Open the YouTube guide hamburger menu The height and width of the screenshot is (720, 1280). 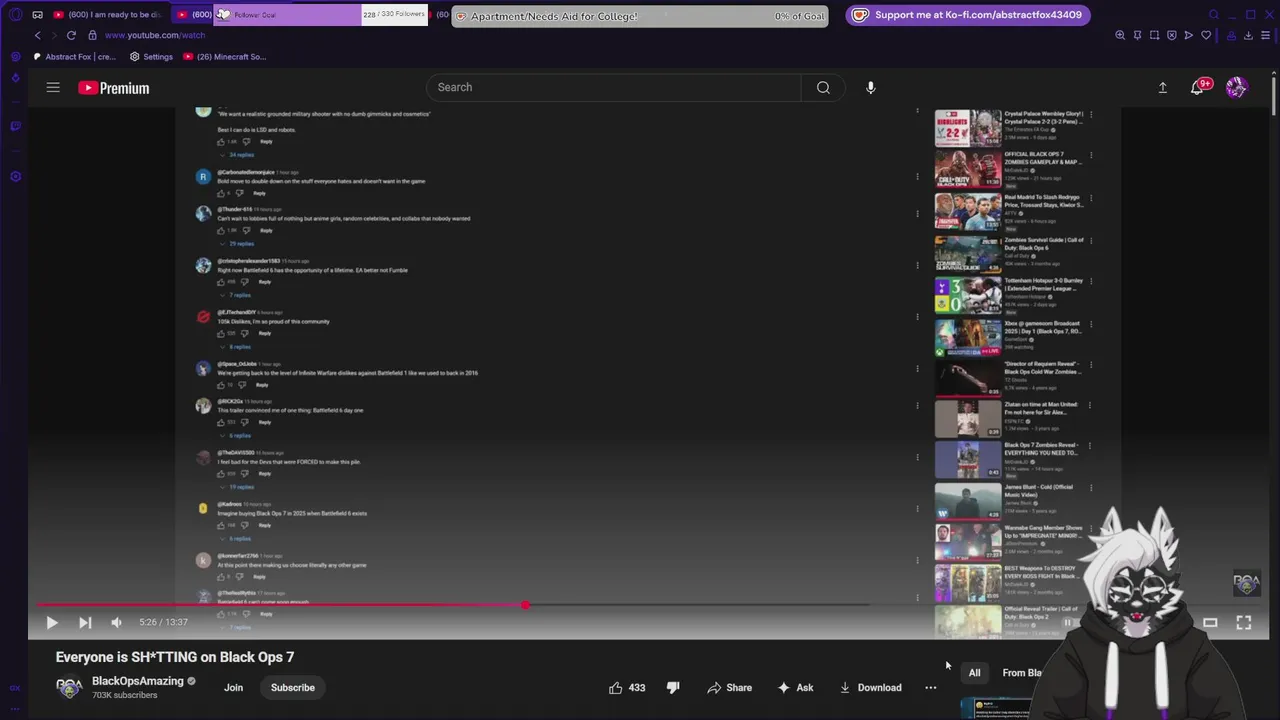(53, 88)
